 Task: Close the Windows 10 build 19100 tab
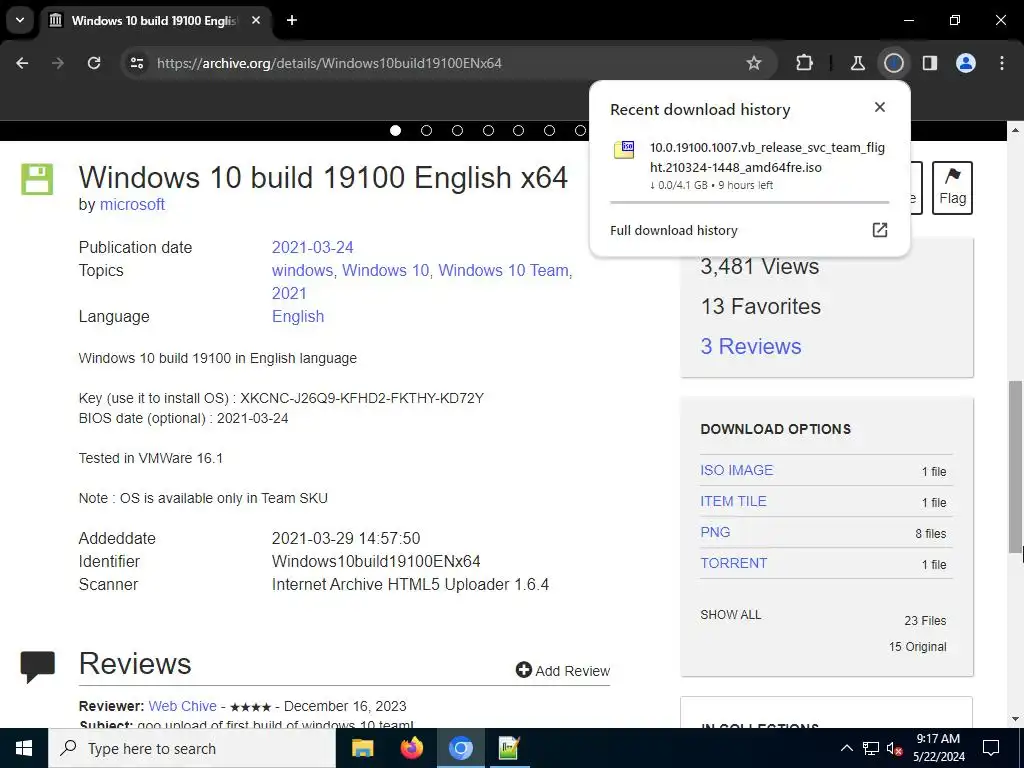(256, 20)
